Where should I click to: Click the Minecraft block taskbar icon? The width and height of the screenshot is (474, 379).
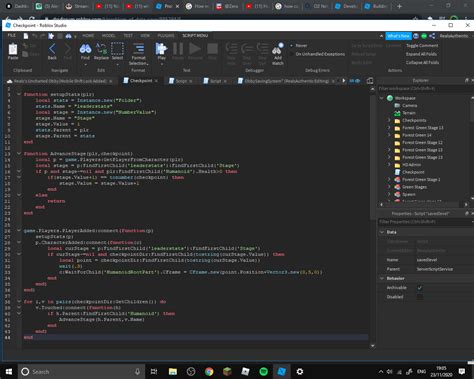coord(227,371)
